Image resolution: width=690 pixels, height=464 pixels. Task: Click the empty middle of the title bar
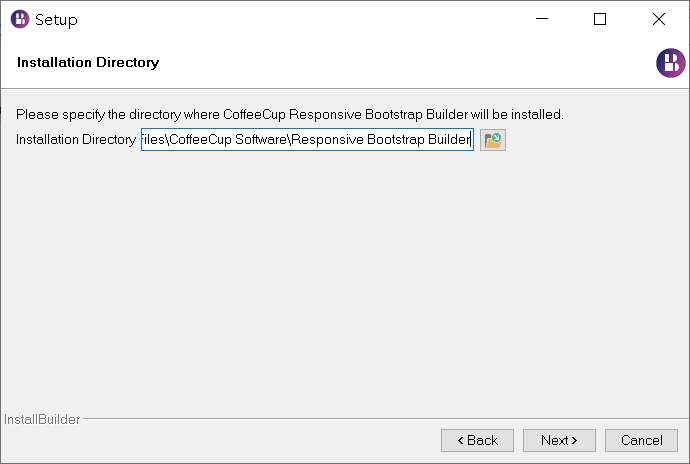[300, 19]
